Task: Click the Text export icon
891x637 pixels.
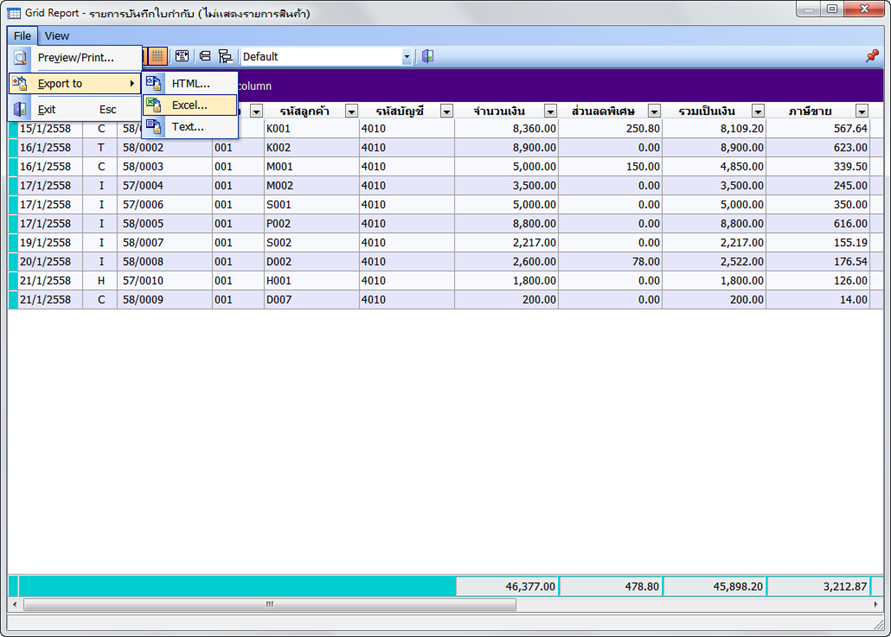Action: tap(153, 127)
